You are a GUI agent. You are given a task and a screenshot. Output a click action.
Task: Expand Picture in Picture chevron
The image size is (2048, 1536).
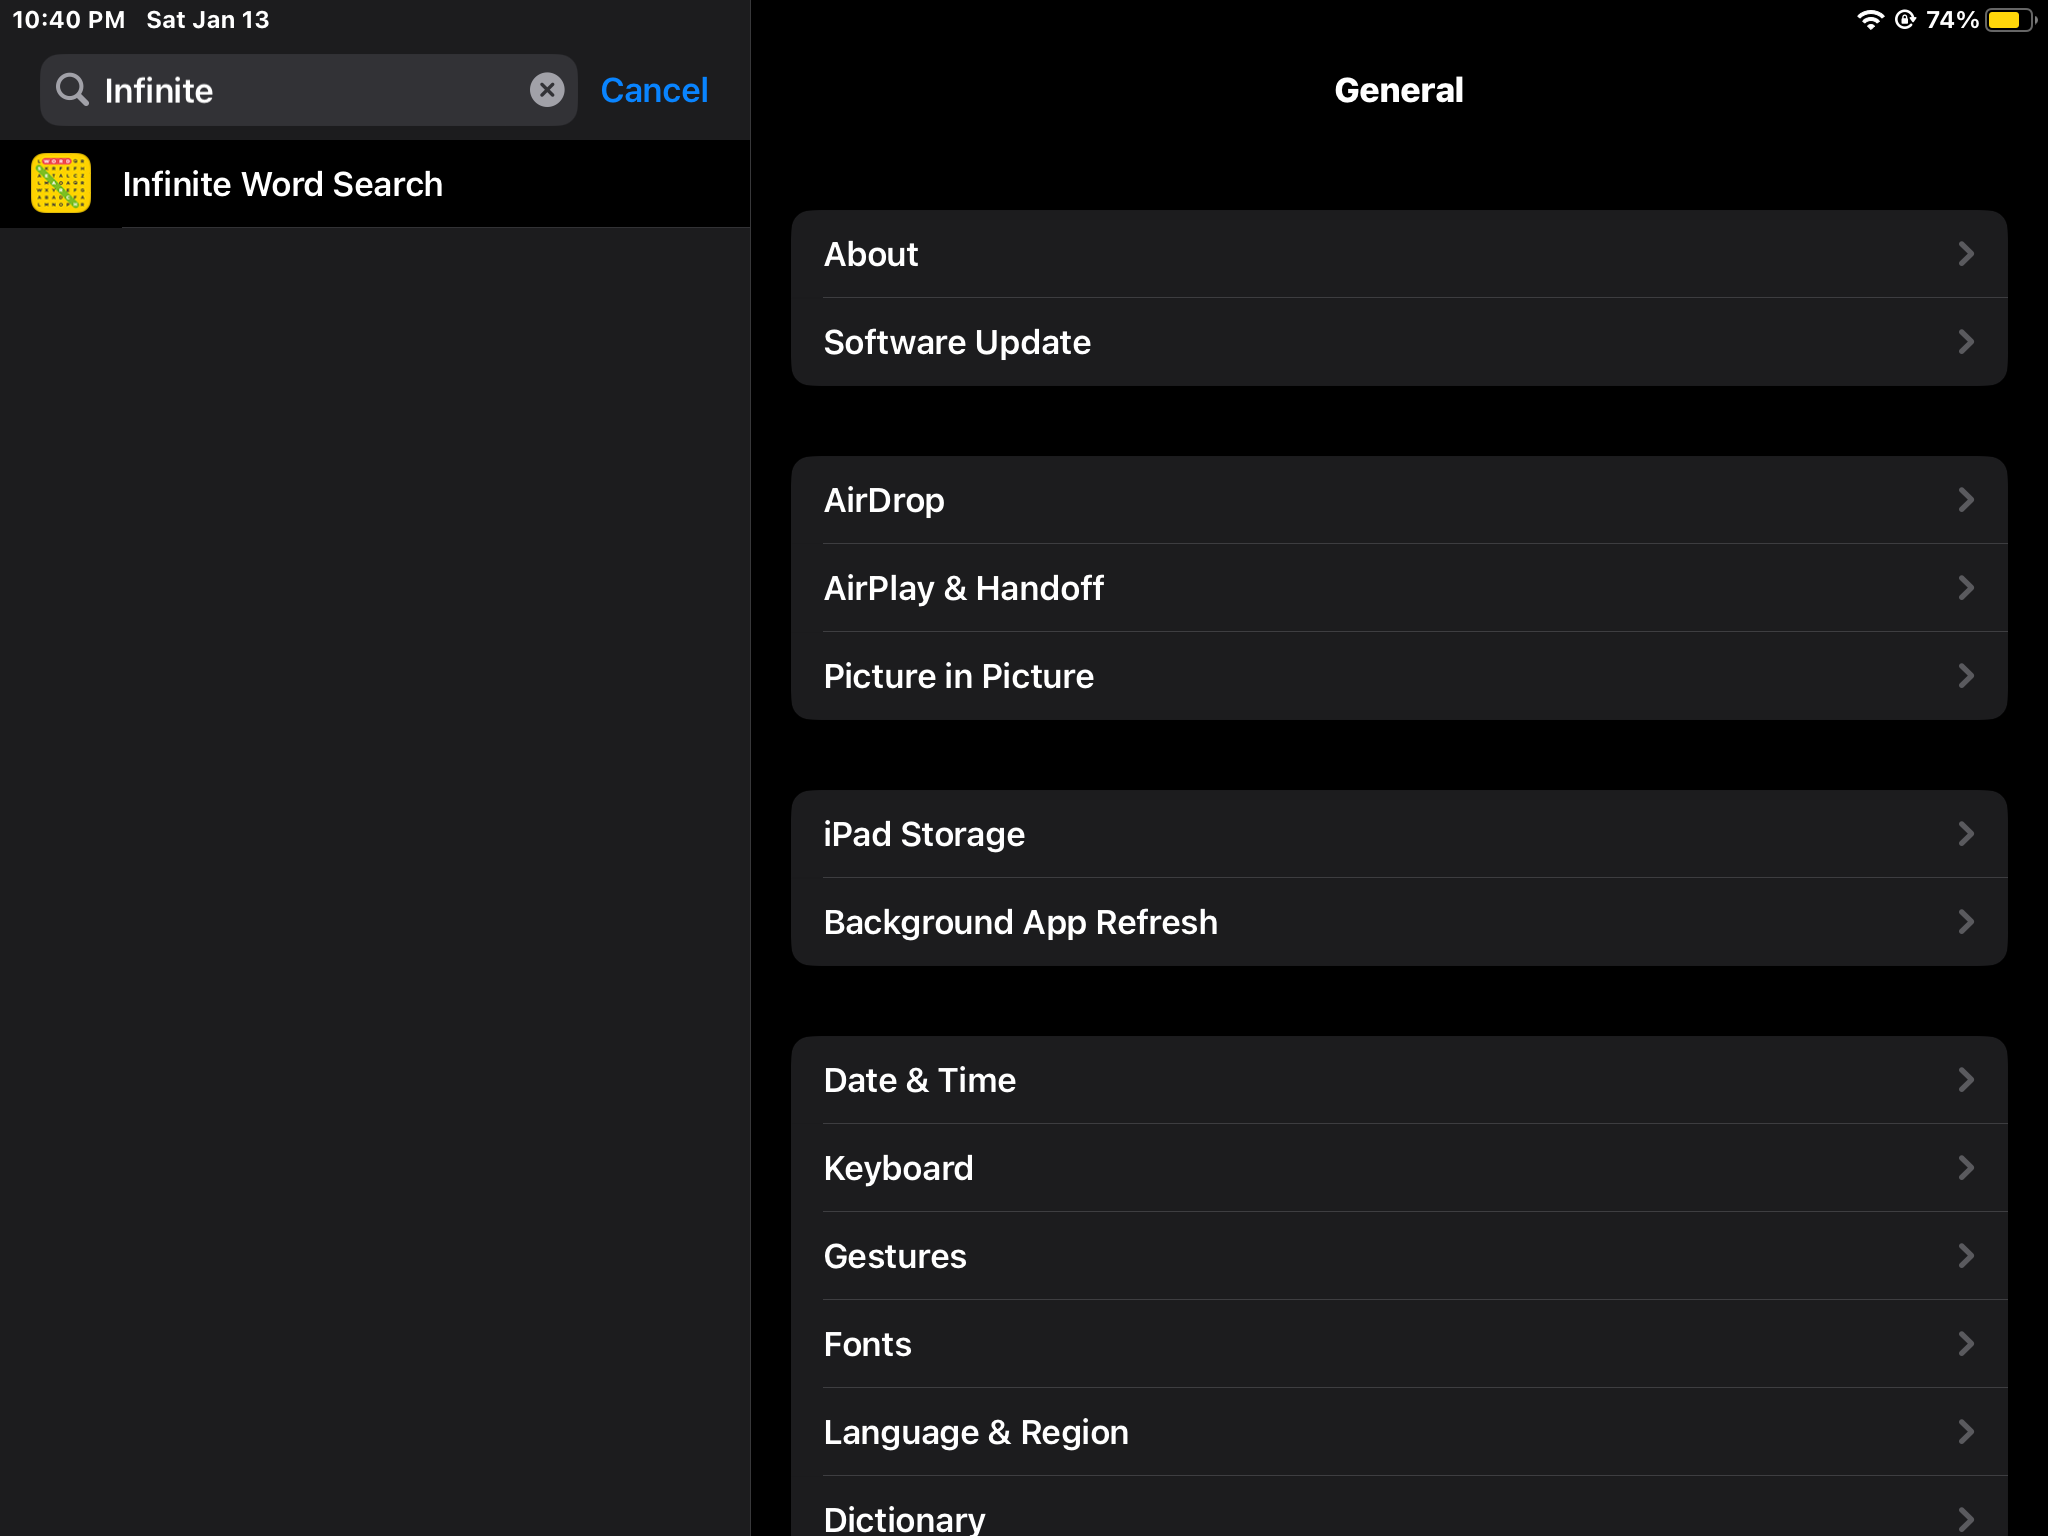1965,676
